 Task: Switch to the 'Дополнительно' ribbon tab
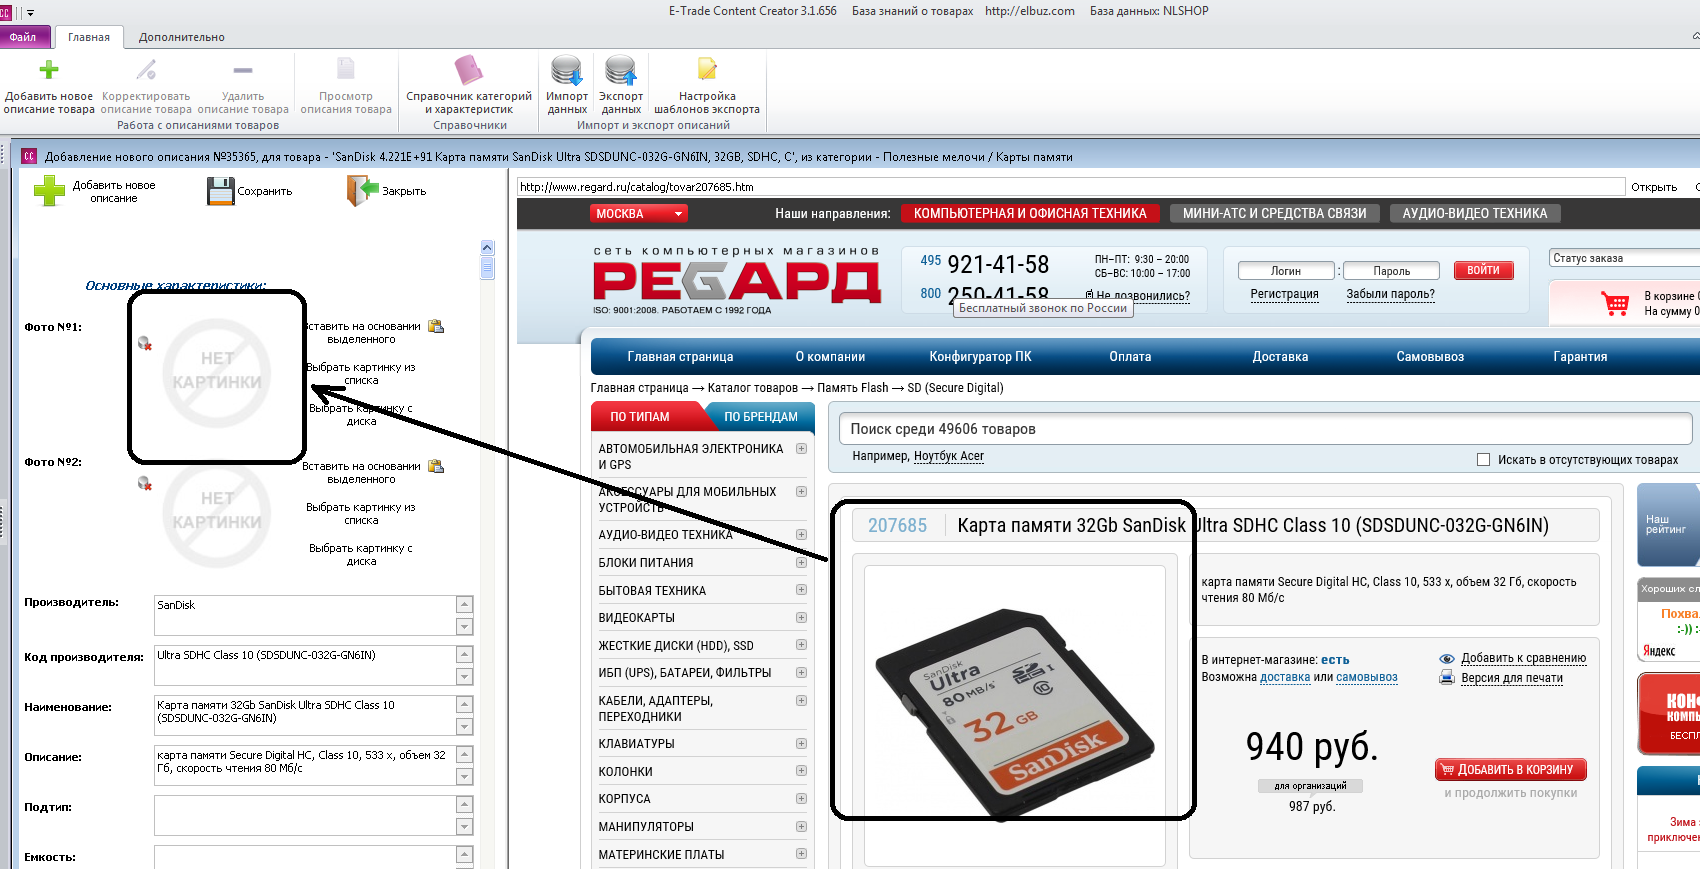click(182, 37)
